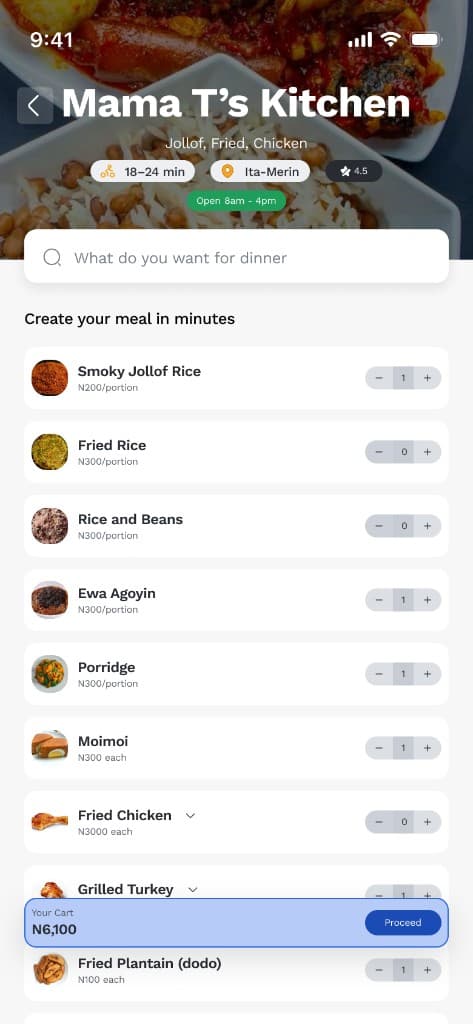Open the Porridge dish thumbnail

point(50,674)
